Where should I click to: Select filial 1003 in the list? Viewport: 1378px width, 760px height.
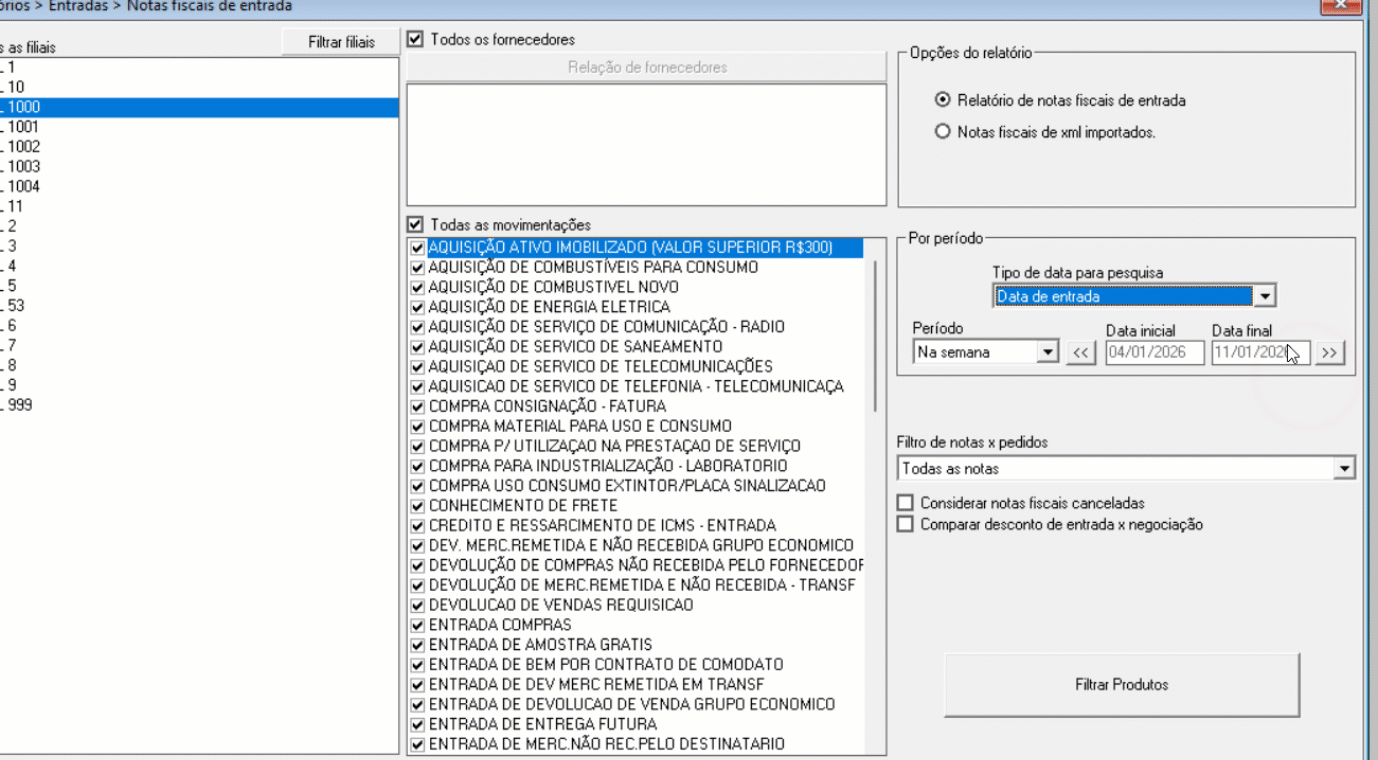click(x=199, y=167)
